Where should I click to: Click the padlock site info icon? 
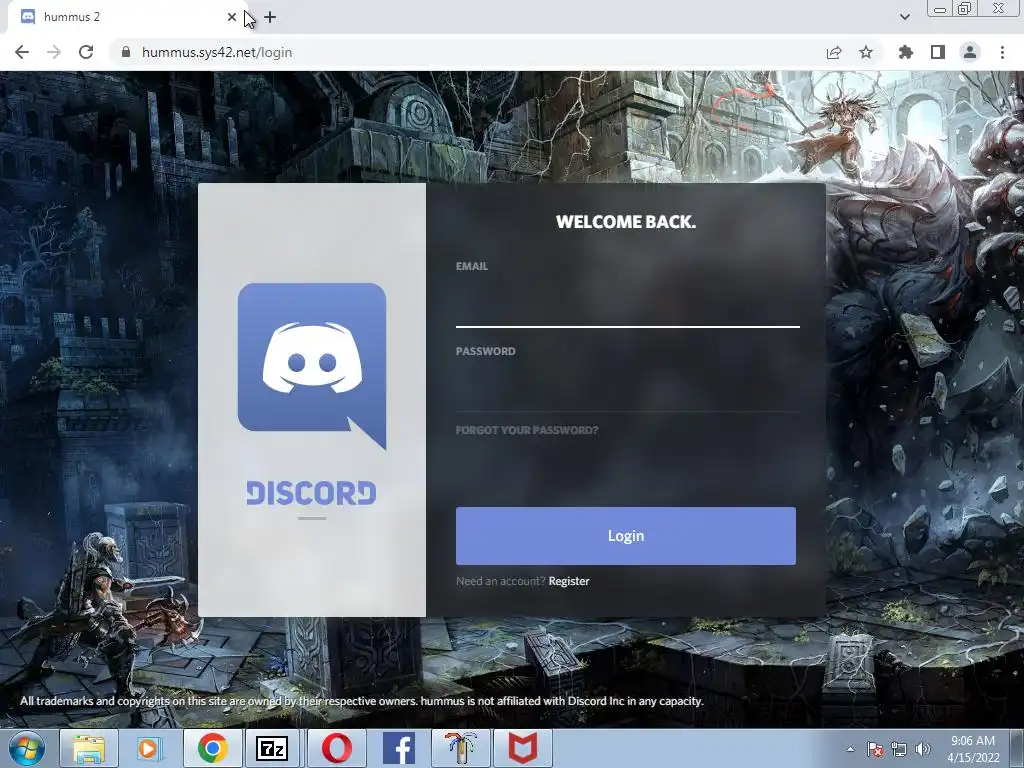(126, 52)
